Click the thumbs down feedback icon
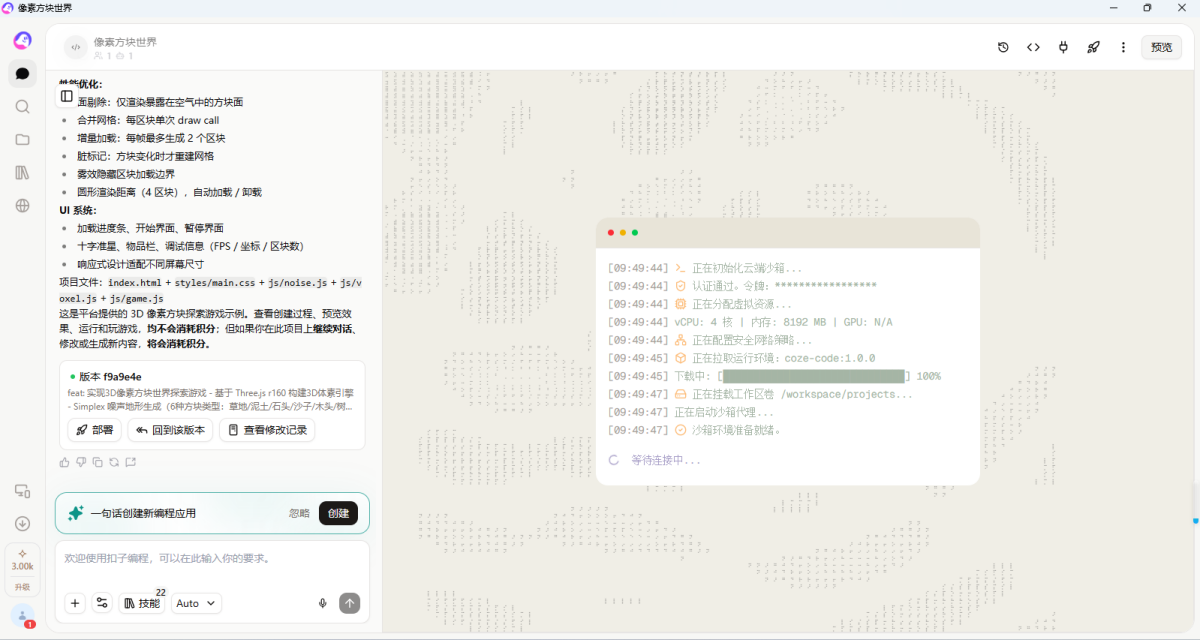Viewport: 1200px width, 640px height. (x=81, y=462)
